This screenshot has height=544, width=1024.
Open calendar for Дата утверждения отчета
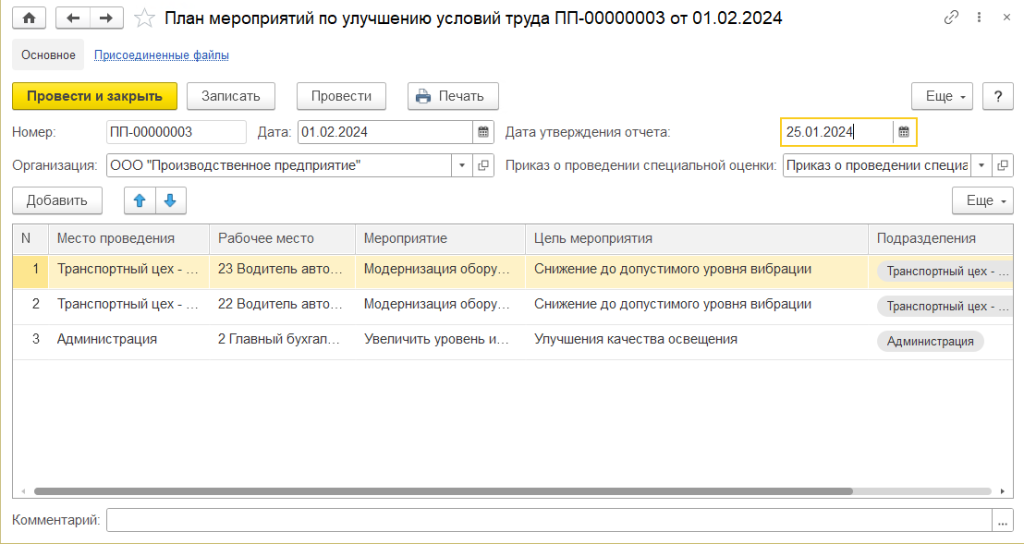click(x=904, y=132)
